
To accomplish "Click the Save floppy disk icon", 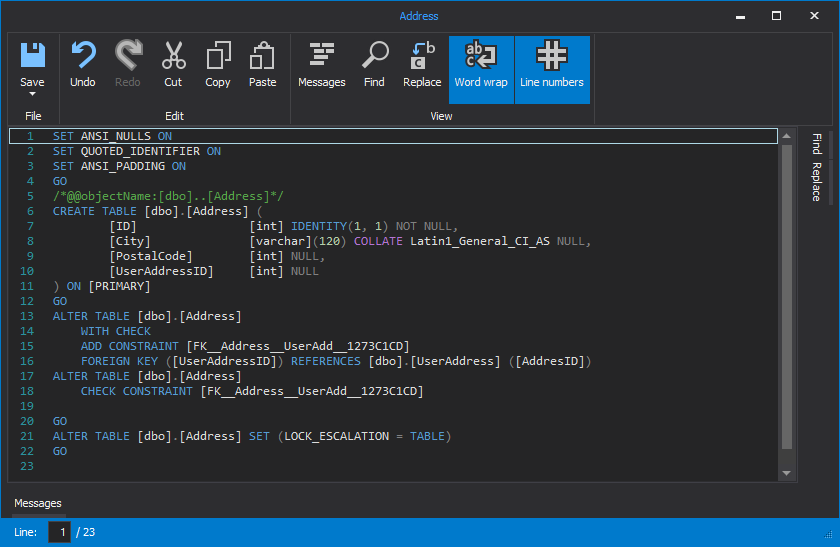I will coord(32,56).
